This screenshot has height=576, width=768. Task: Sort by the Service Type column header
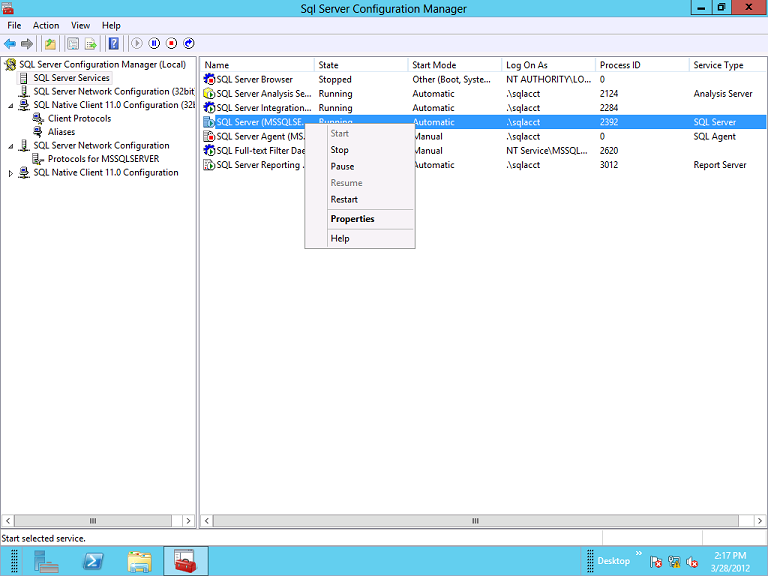(727, 65)
